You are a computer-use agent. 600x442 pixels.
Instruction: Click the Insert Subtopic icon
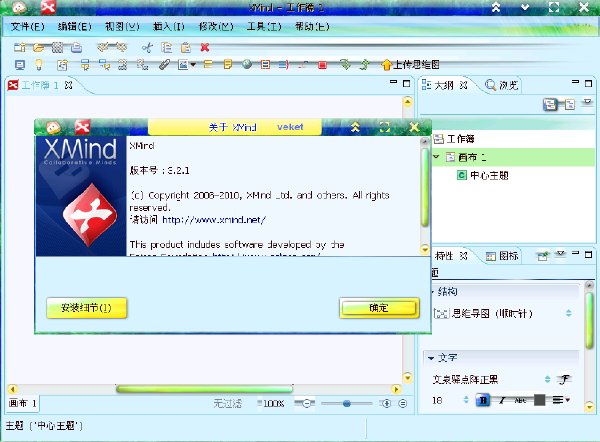[104, 65]
